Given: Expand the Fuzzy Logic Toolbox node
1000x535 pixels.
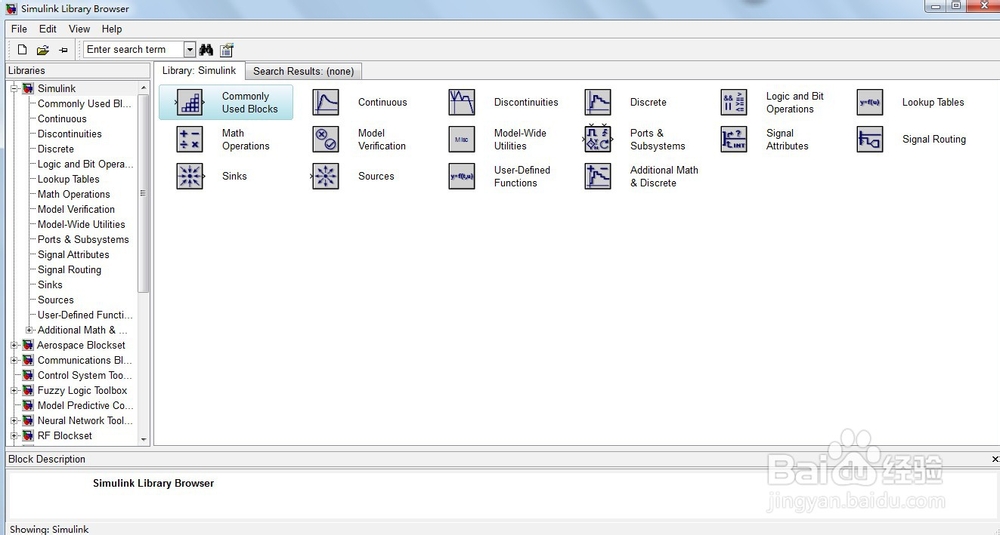Looking at the screenshot, I should pos(14,390).
